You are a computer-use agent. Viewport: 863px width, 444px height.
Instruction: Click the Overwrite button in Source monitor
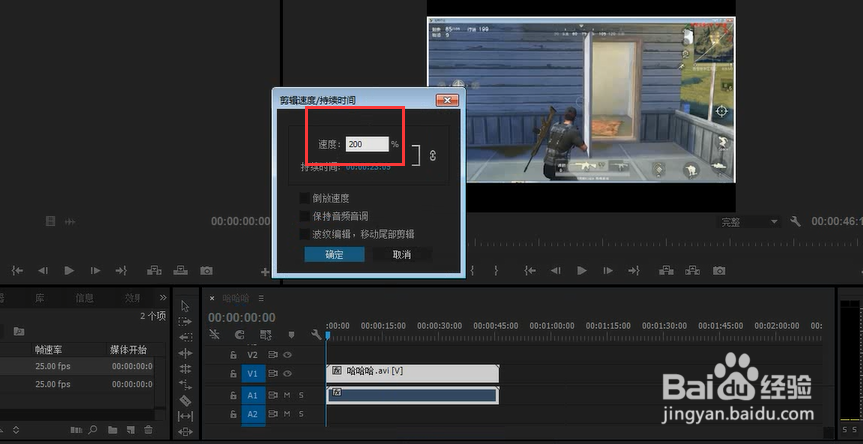(181, 270)
